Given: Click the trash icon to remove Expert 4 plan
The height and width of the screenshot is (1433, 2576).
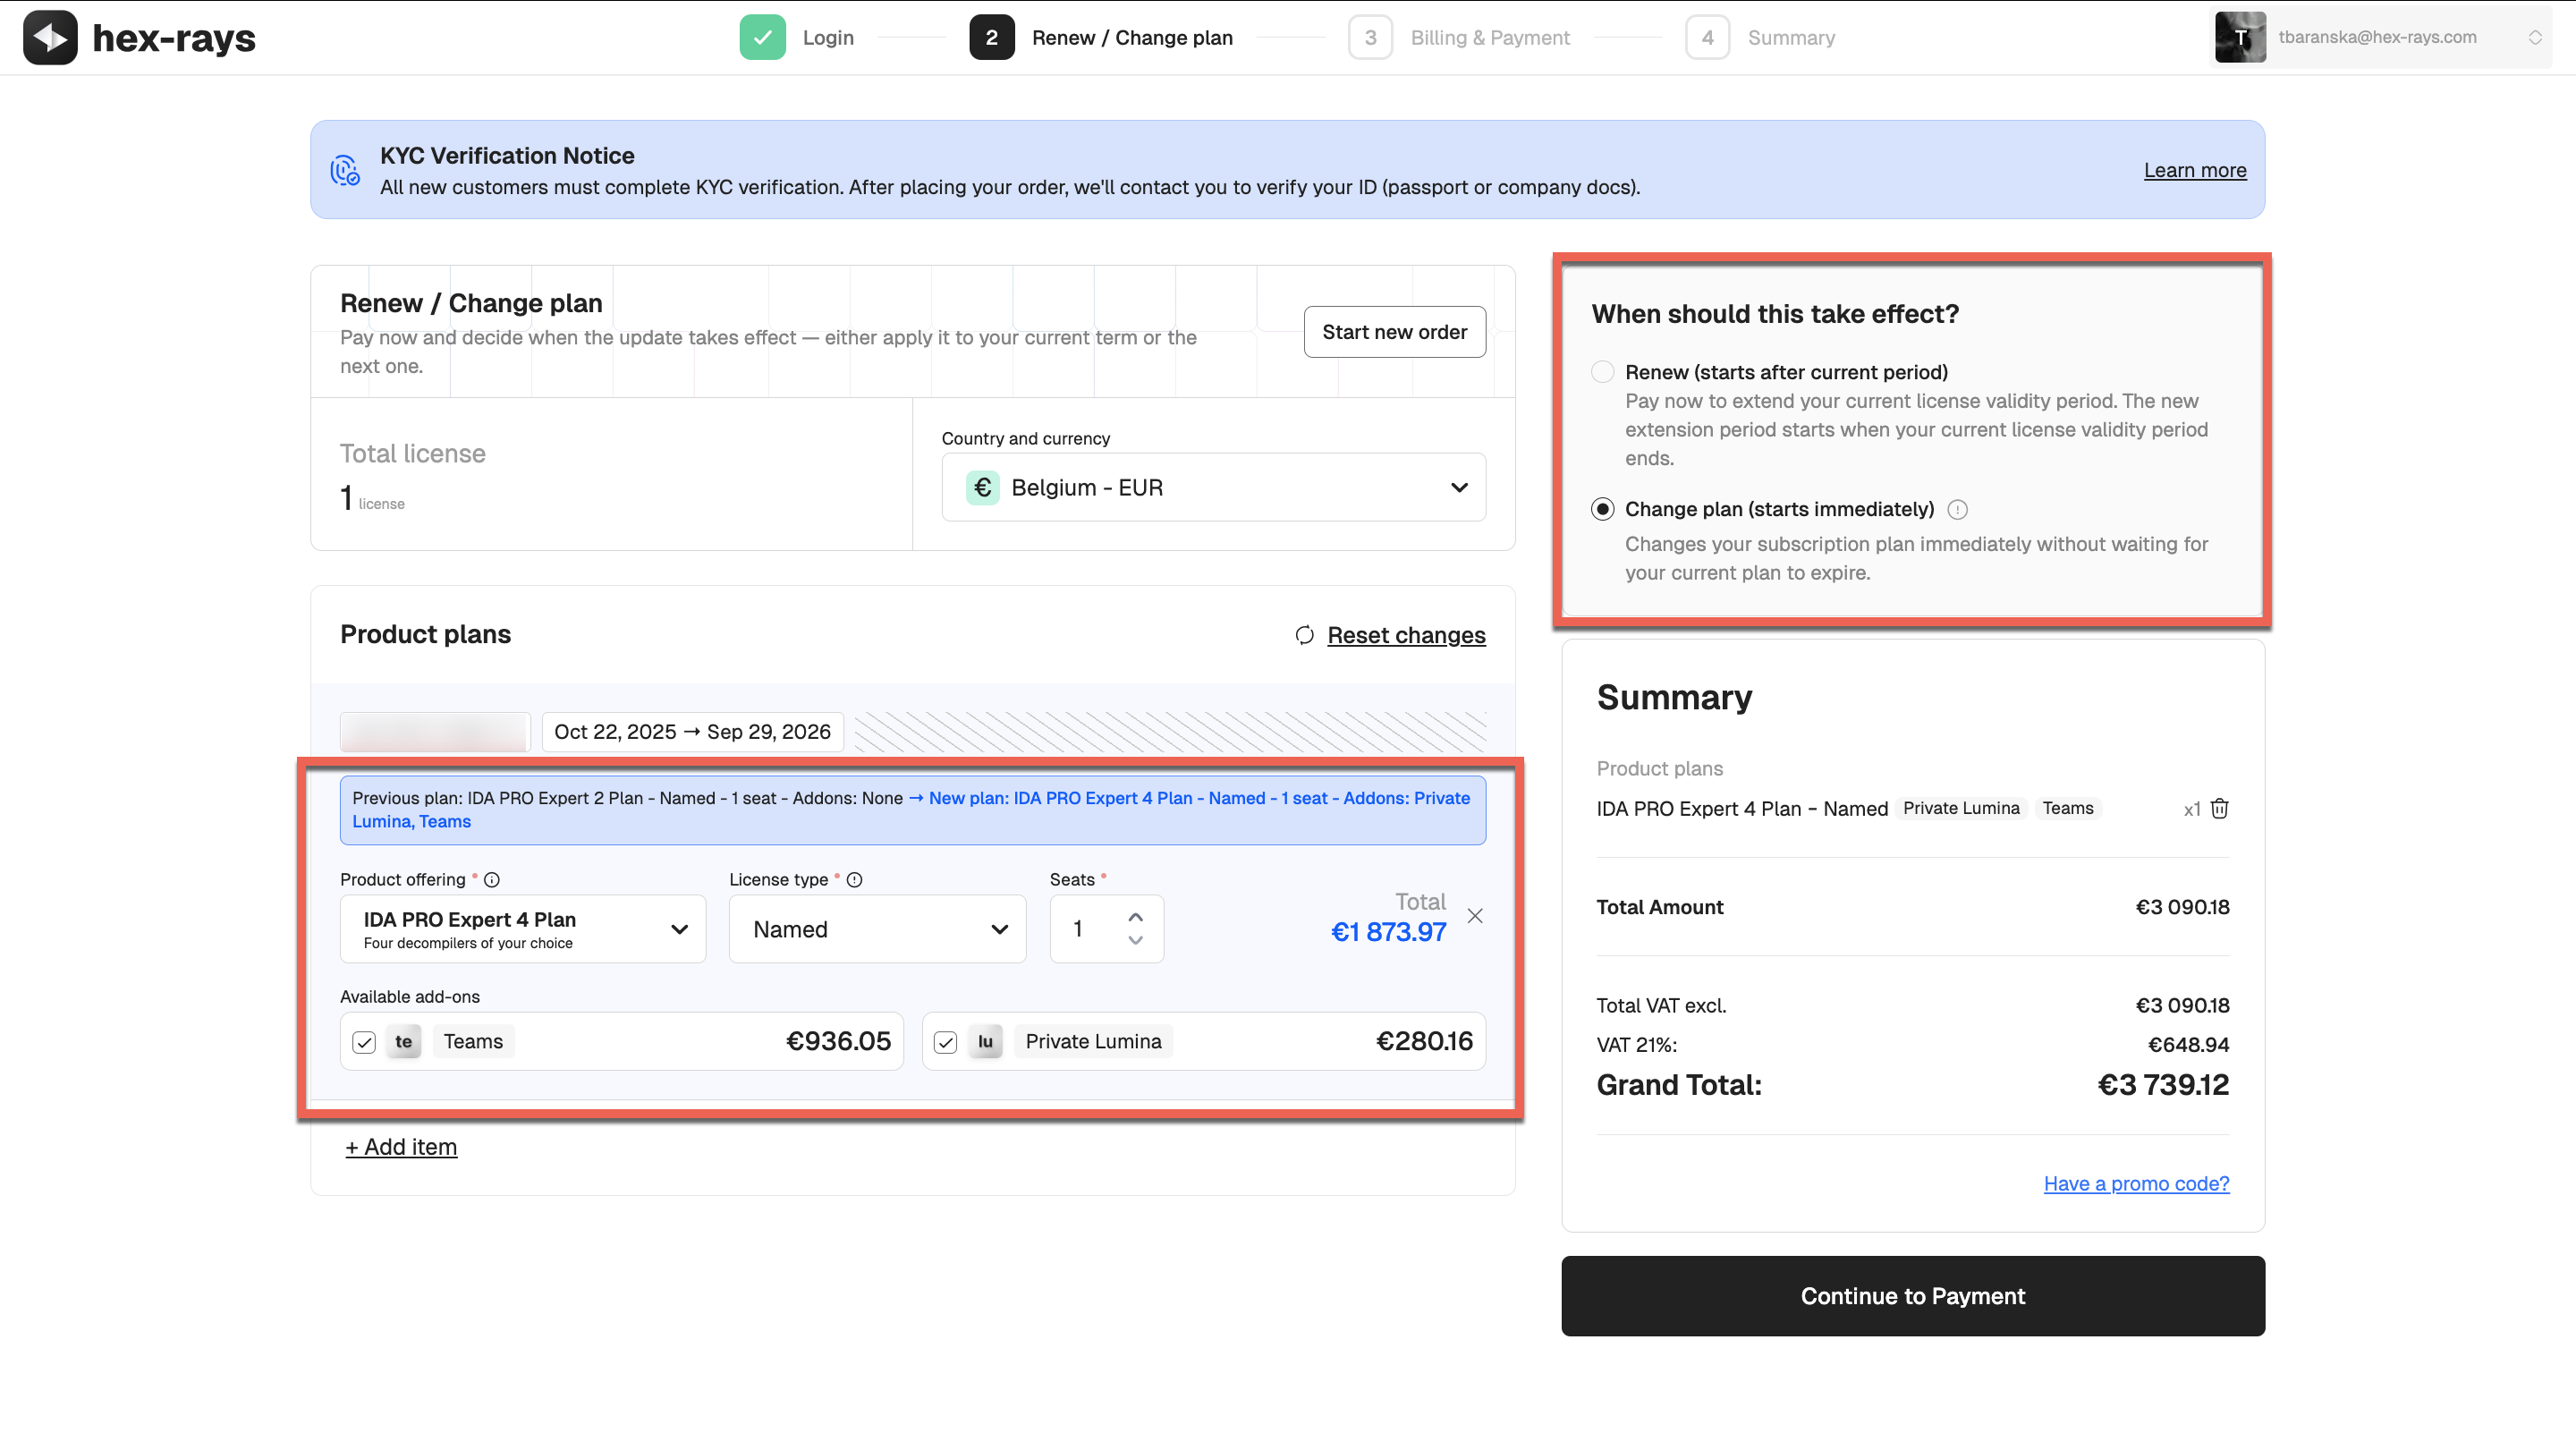Looking at the screenshot, I should tap(2220, 808).
